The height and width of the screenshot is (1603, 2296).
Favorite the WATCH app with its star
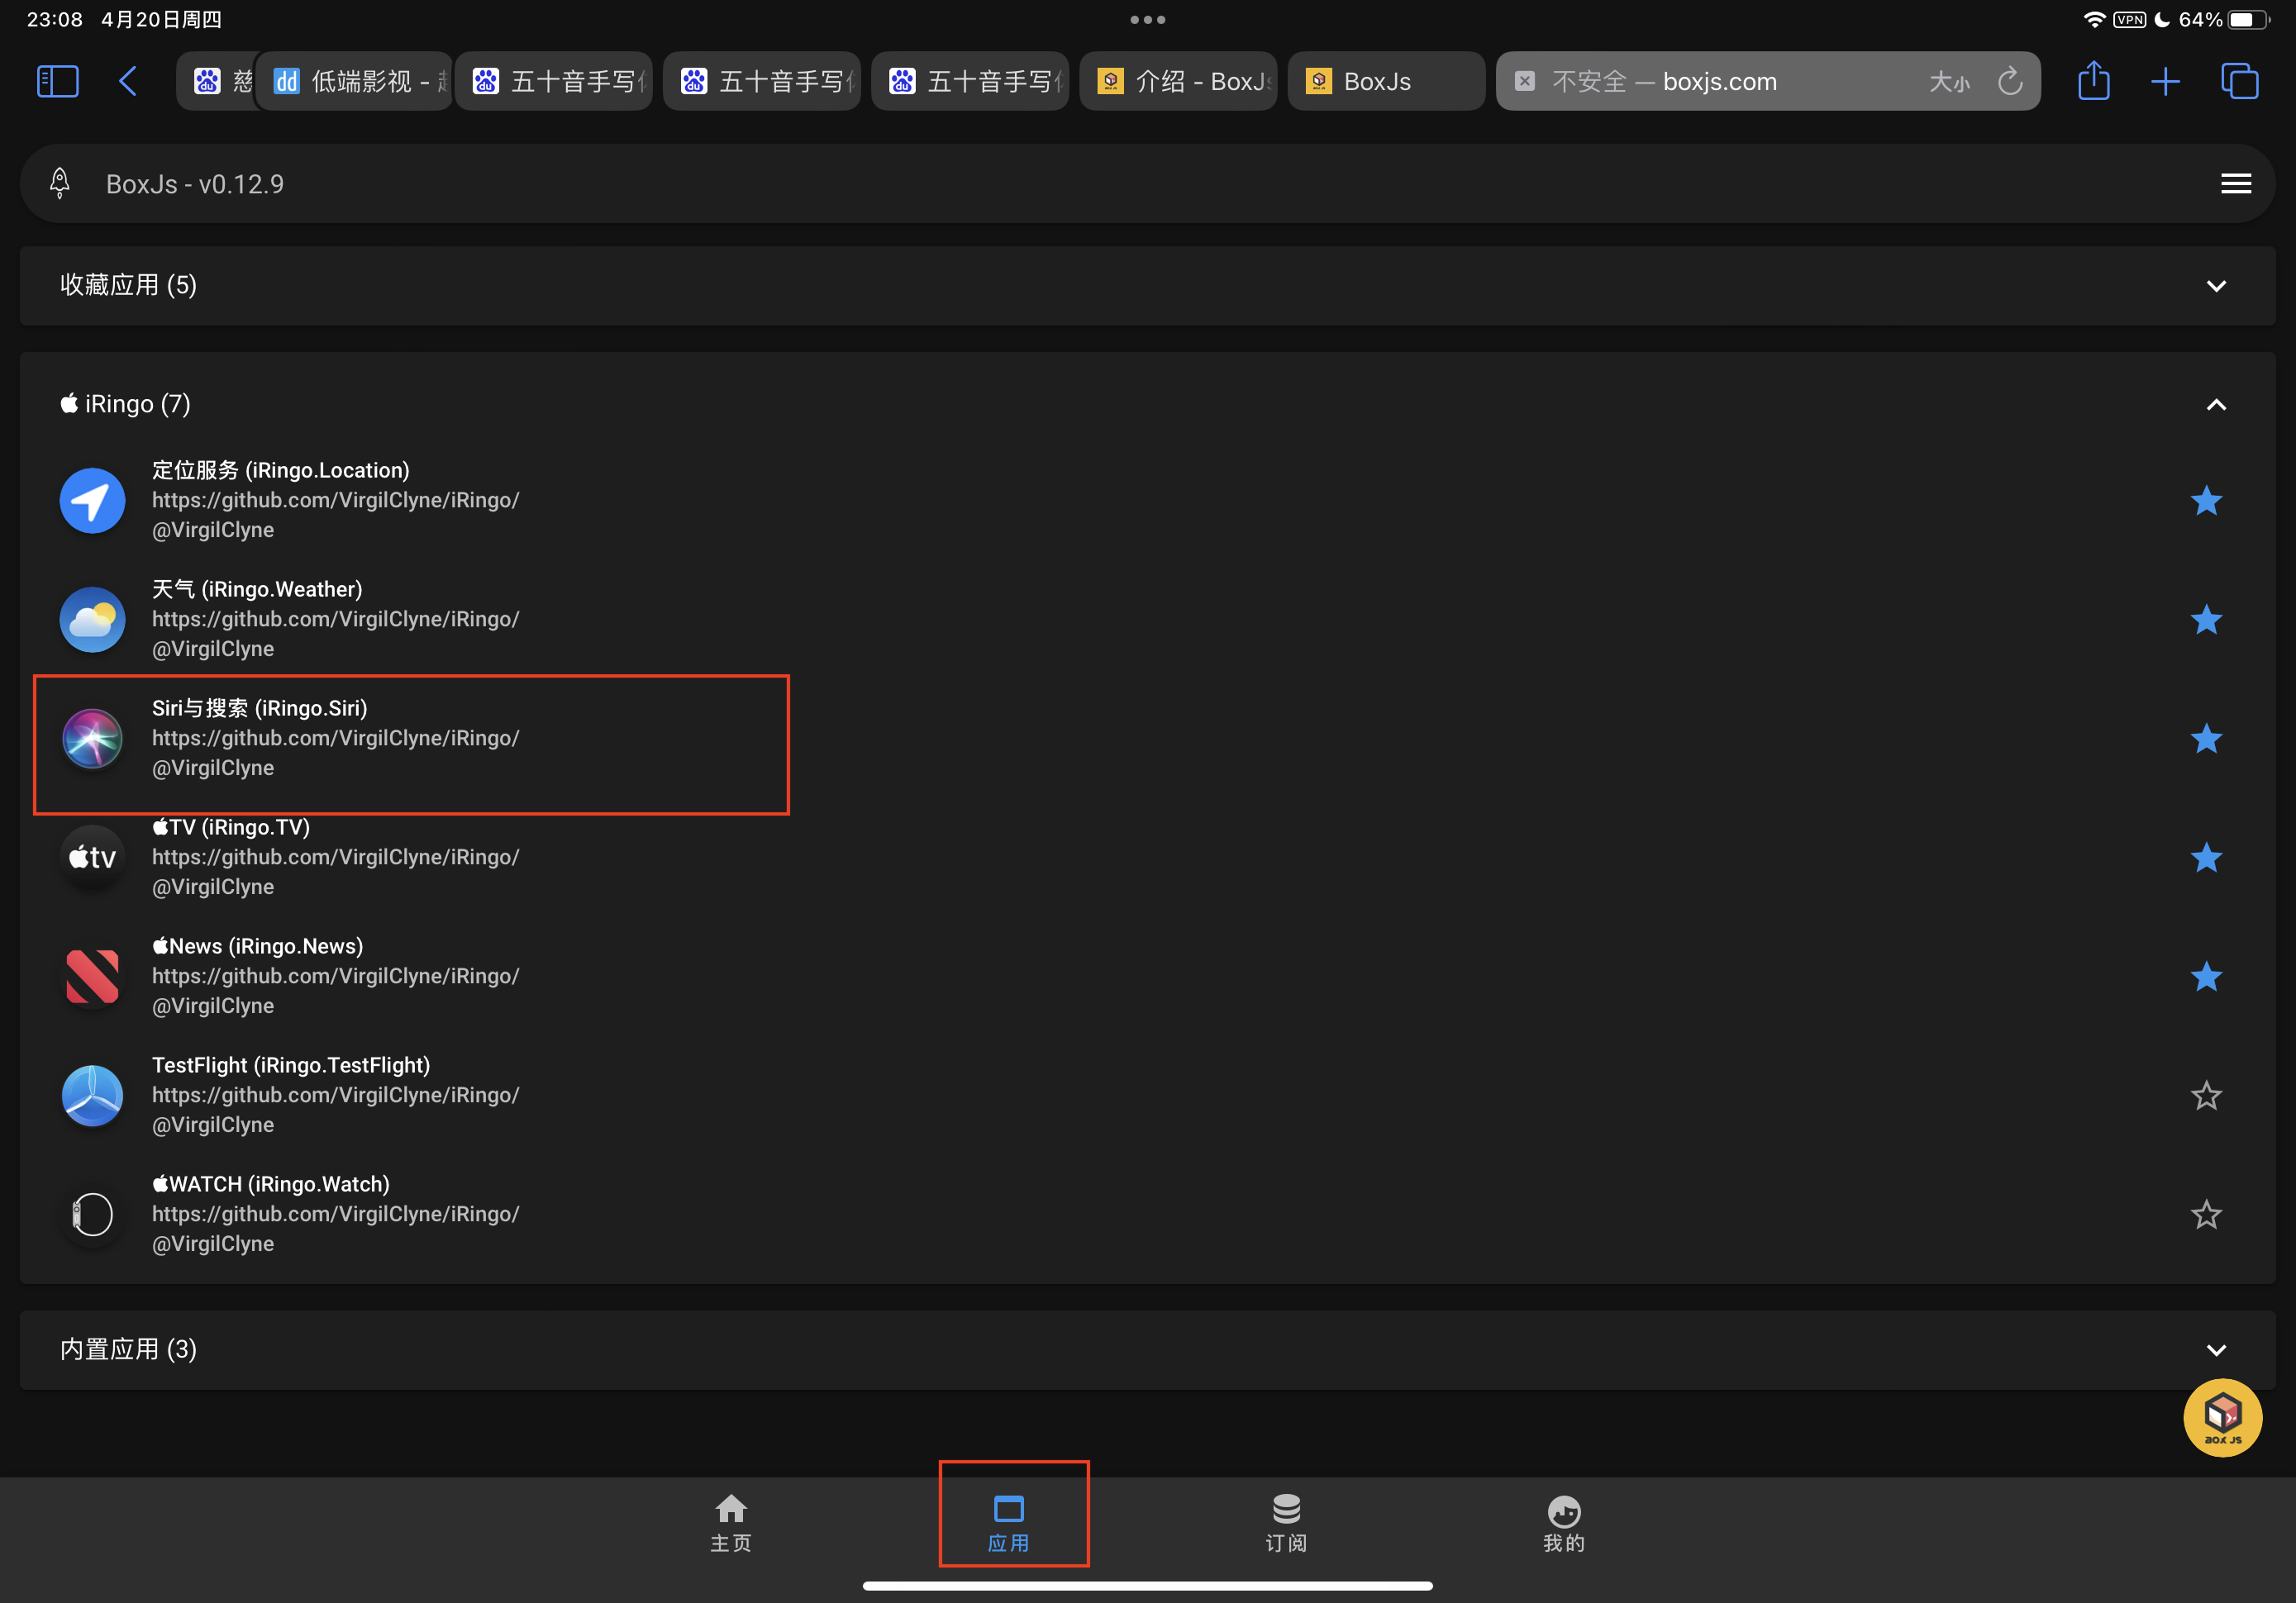[x=2205, y=1215]
